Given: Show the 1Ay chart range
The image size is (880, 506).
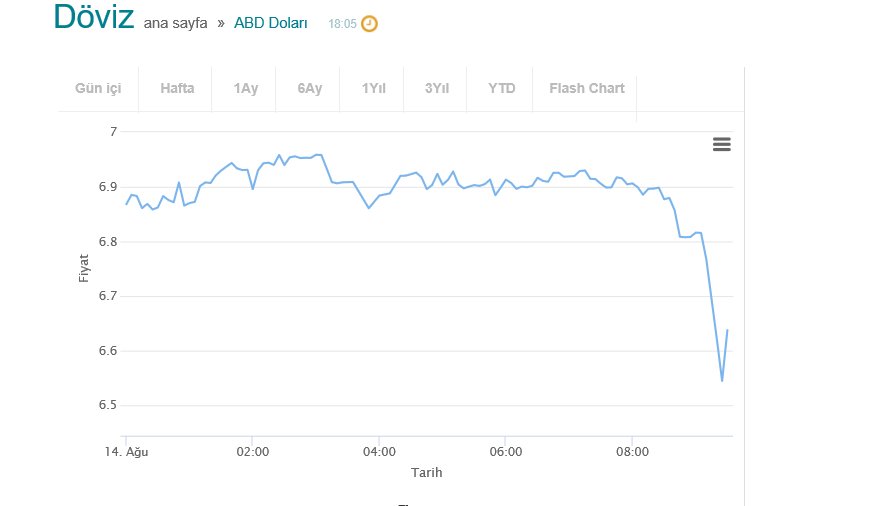Looking at the screenshot, I should 246,88.
